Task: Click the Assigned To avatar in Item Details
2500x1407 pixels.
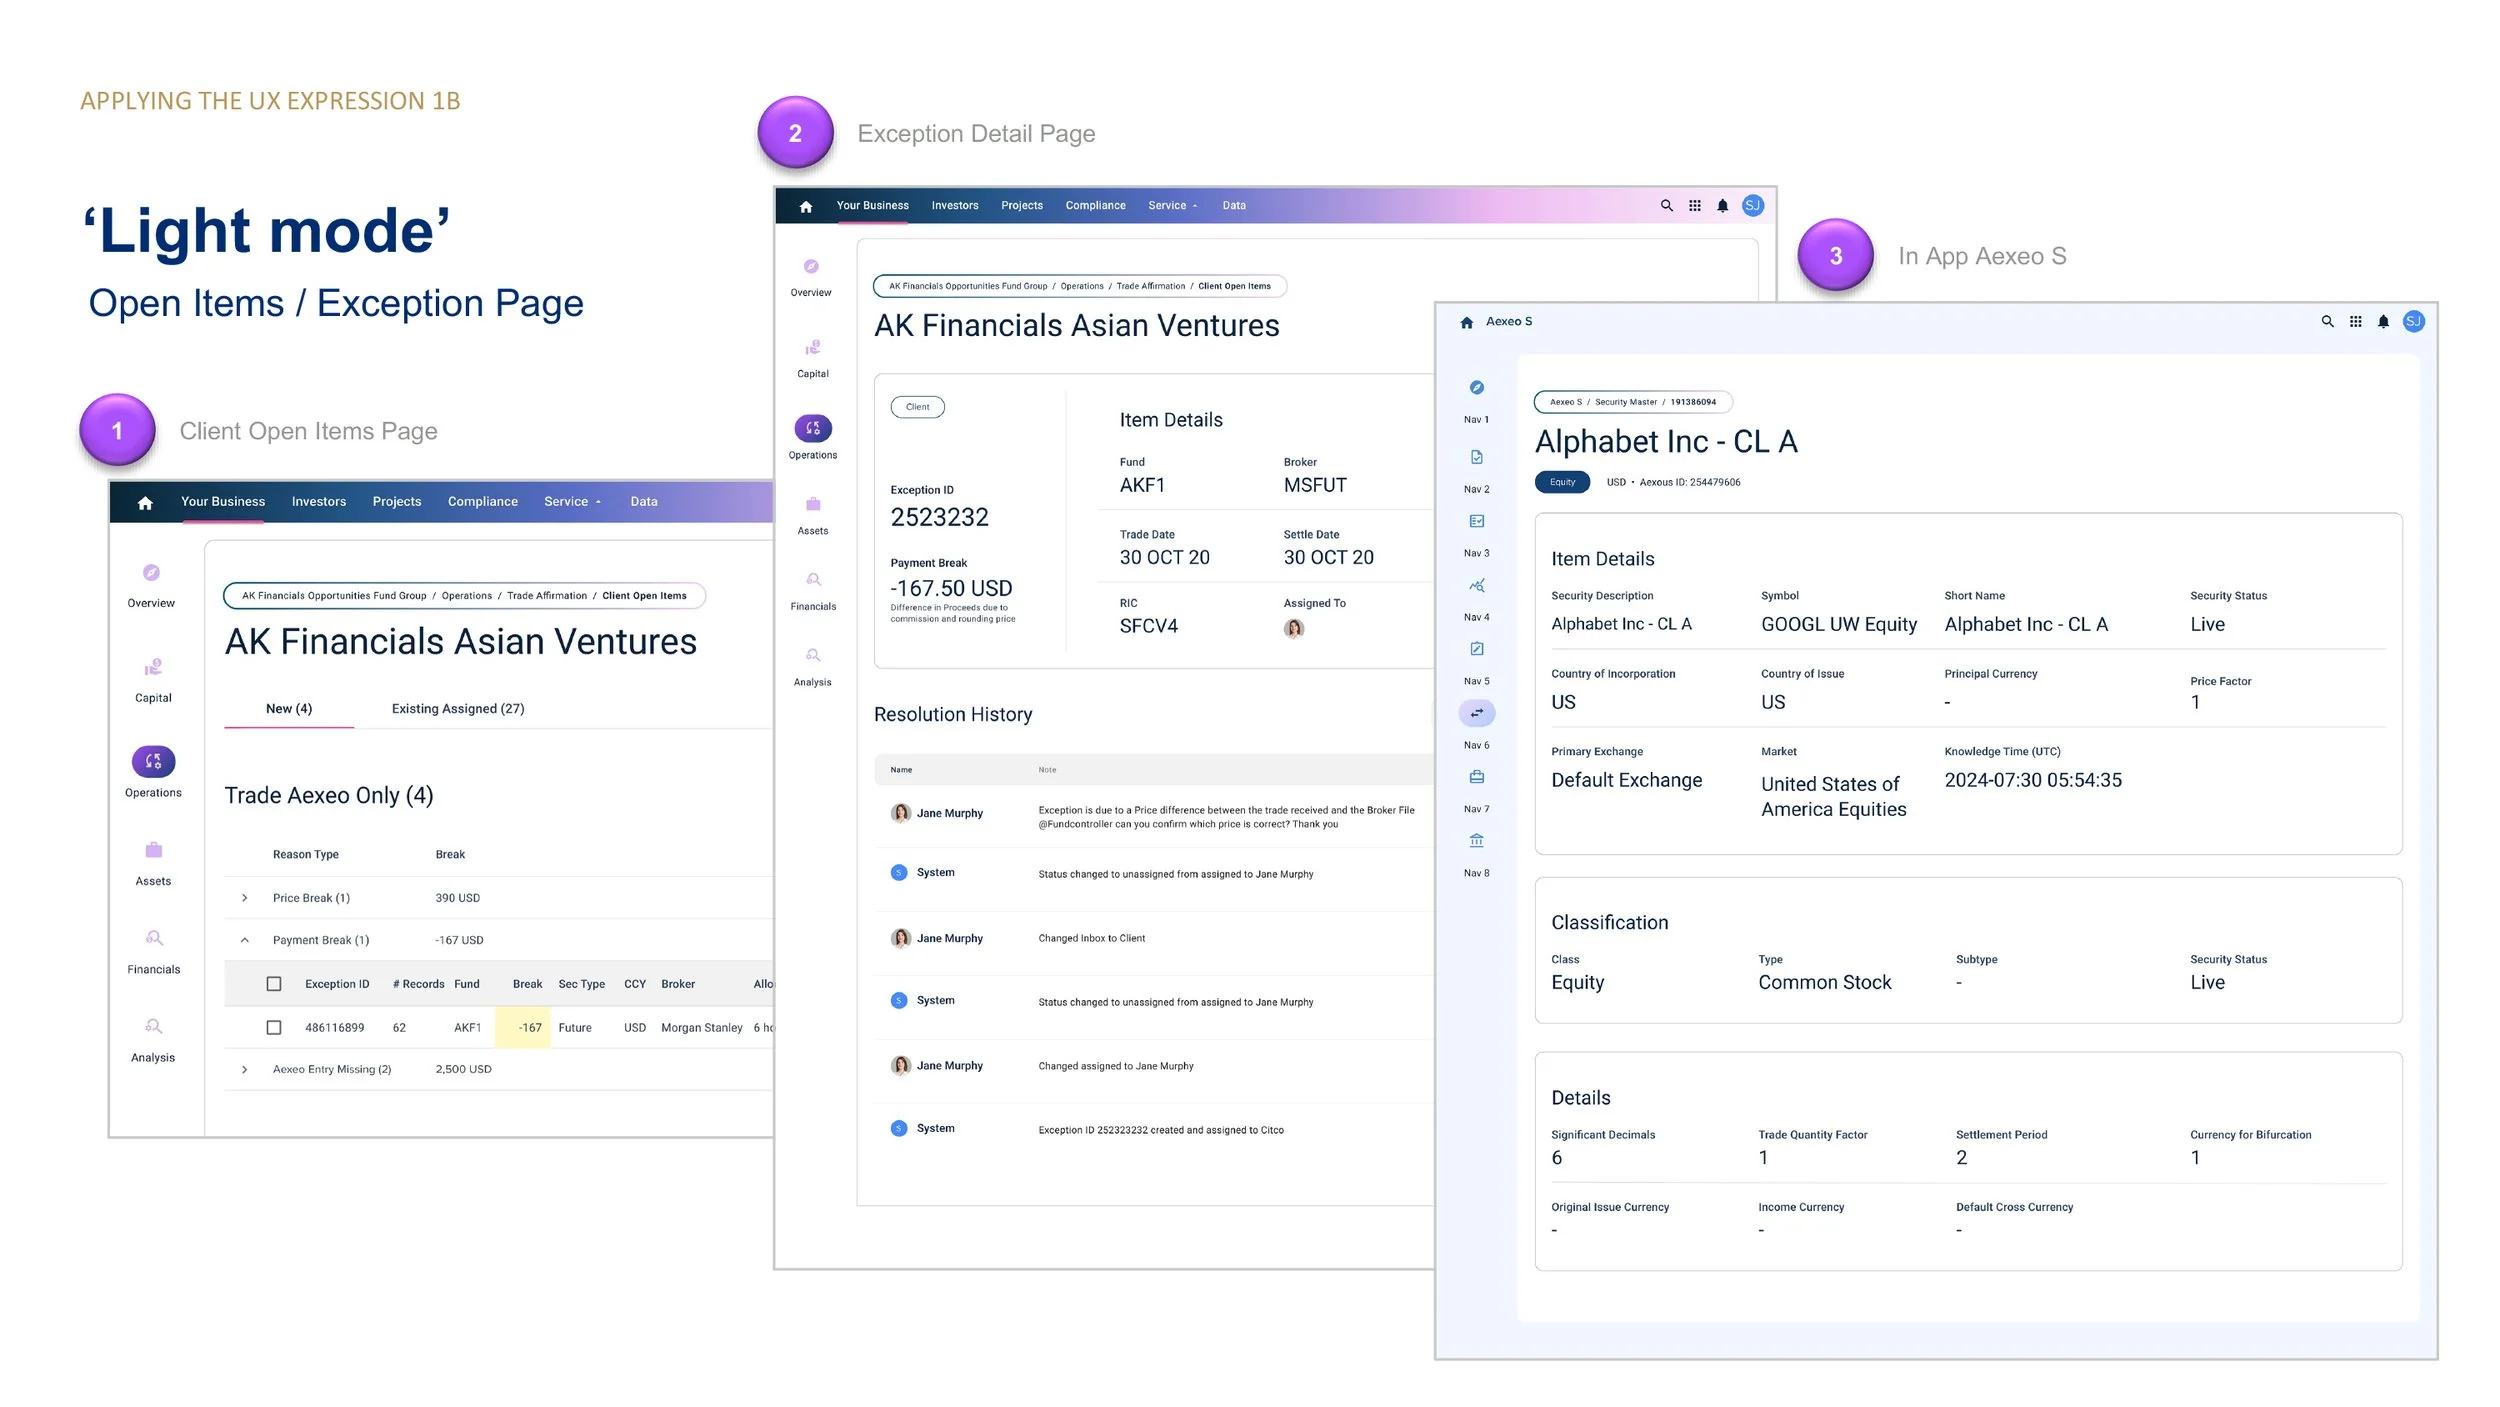Action: pos(1293,629)
